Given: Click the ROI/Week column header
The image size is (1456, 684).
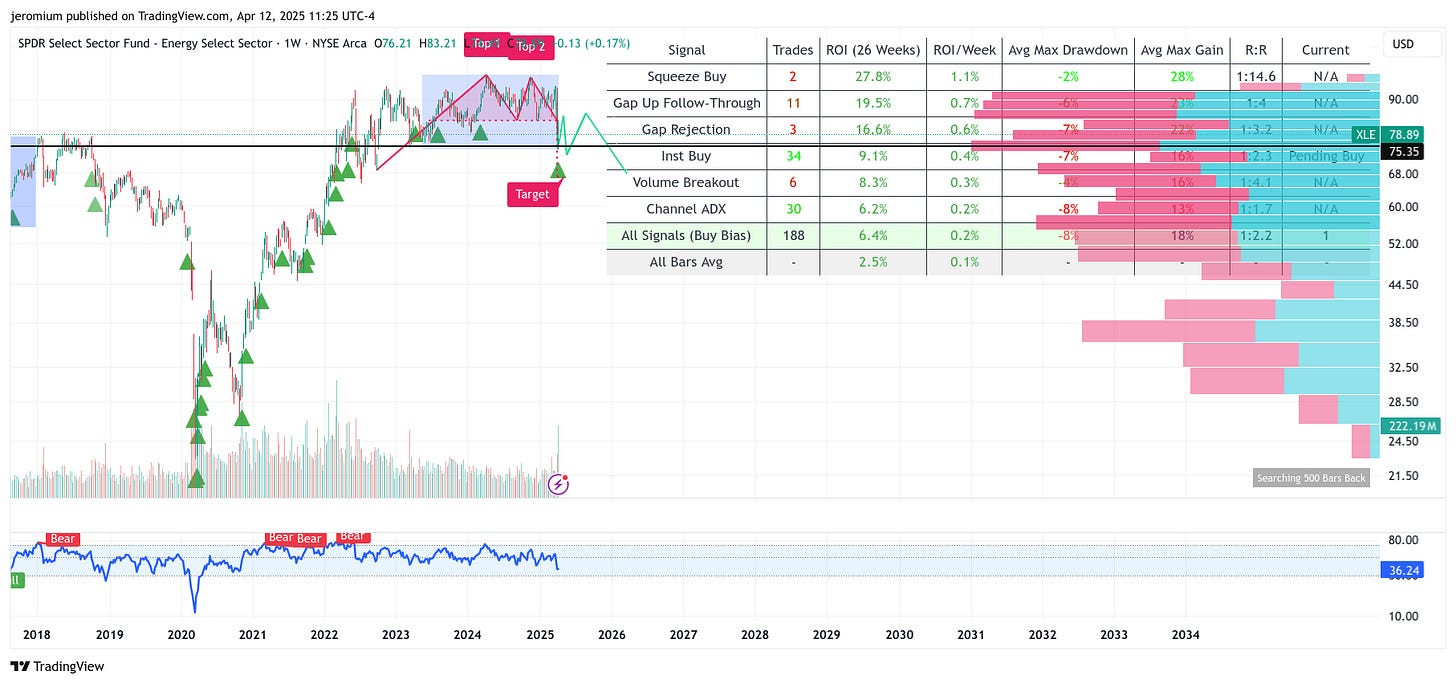Looking at the screenshot, I should tap(962, 50).
